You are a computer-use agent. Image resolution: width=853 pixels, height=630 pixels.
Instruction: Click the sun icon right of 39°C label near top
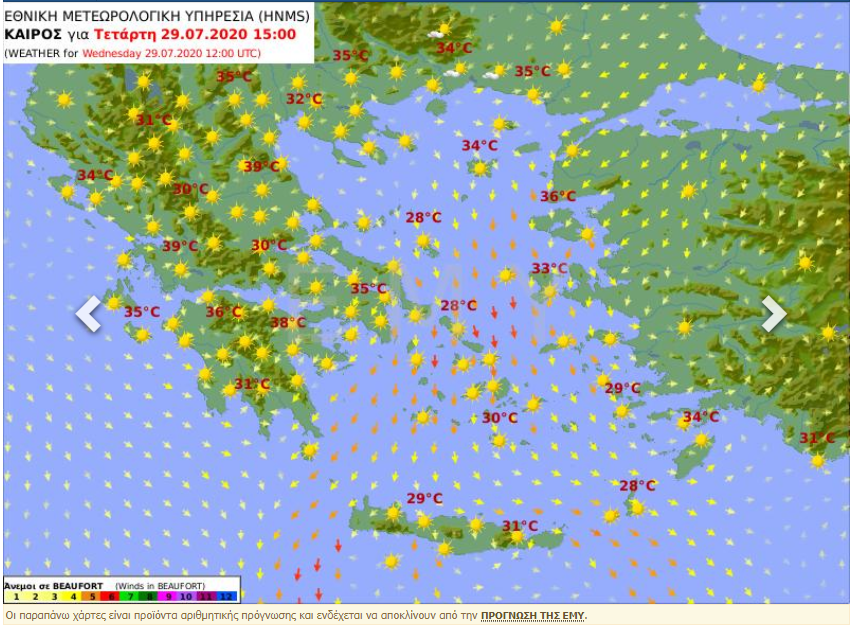pyautogui.click(x=281, y=164)
